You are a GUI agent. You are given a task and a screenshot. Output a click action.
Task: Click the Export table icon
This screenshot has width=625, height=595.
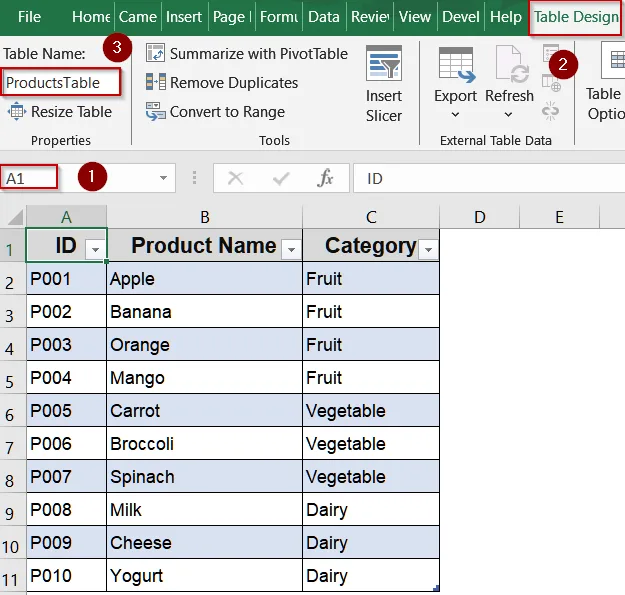tap(456, 65)
